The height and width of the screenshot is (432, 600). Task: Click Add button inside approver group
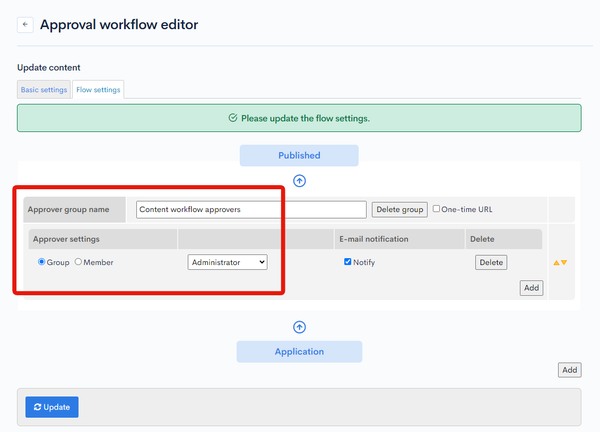(x=532, y=288)
